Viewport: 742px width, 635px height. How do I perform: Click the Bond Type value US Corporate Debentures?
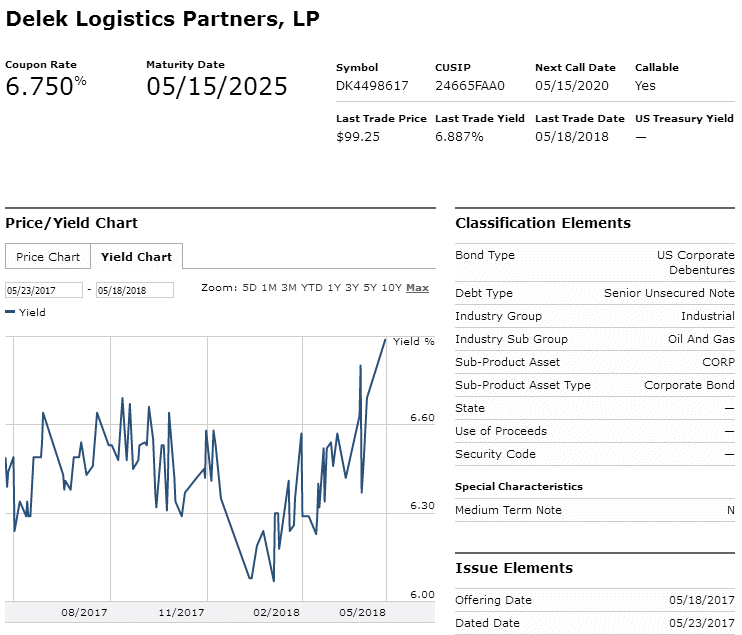[x=696, y=262]
